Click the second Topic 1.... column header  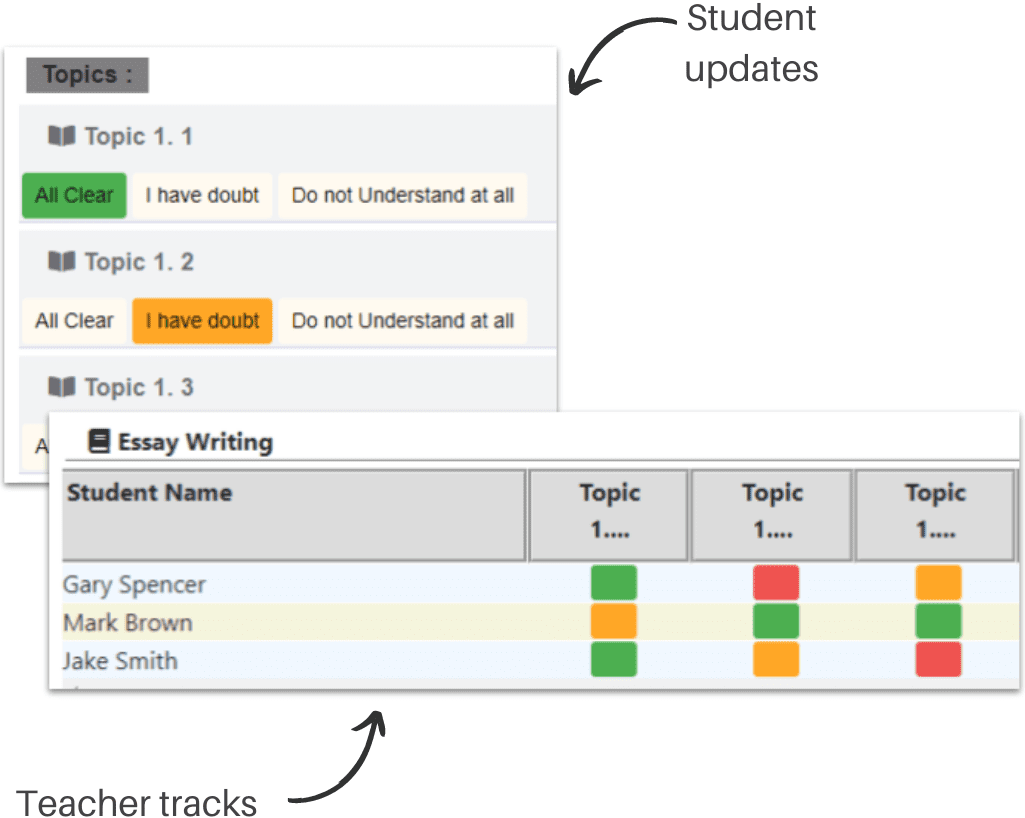[772, 515]
